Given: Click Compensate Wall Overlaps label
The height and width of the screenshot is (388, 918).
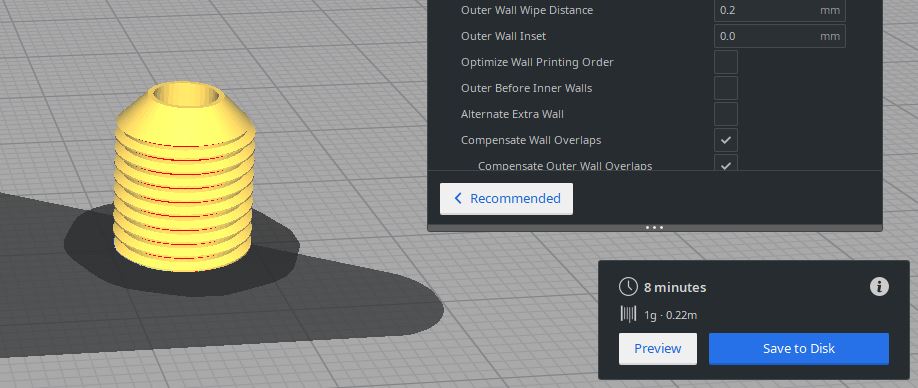Looking at the screenshot, I should point(530,140).
